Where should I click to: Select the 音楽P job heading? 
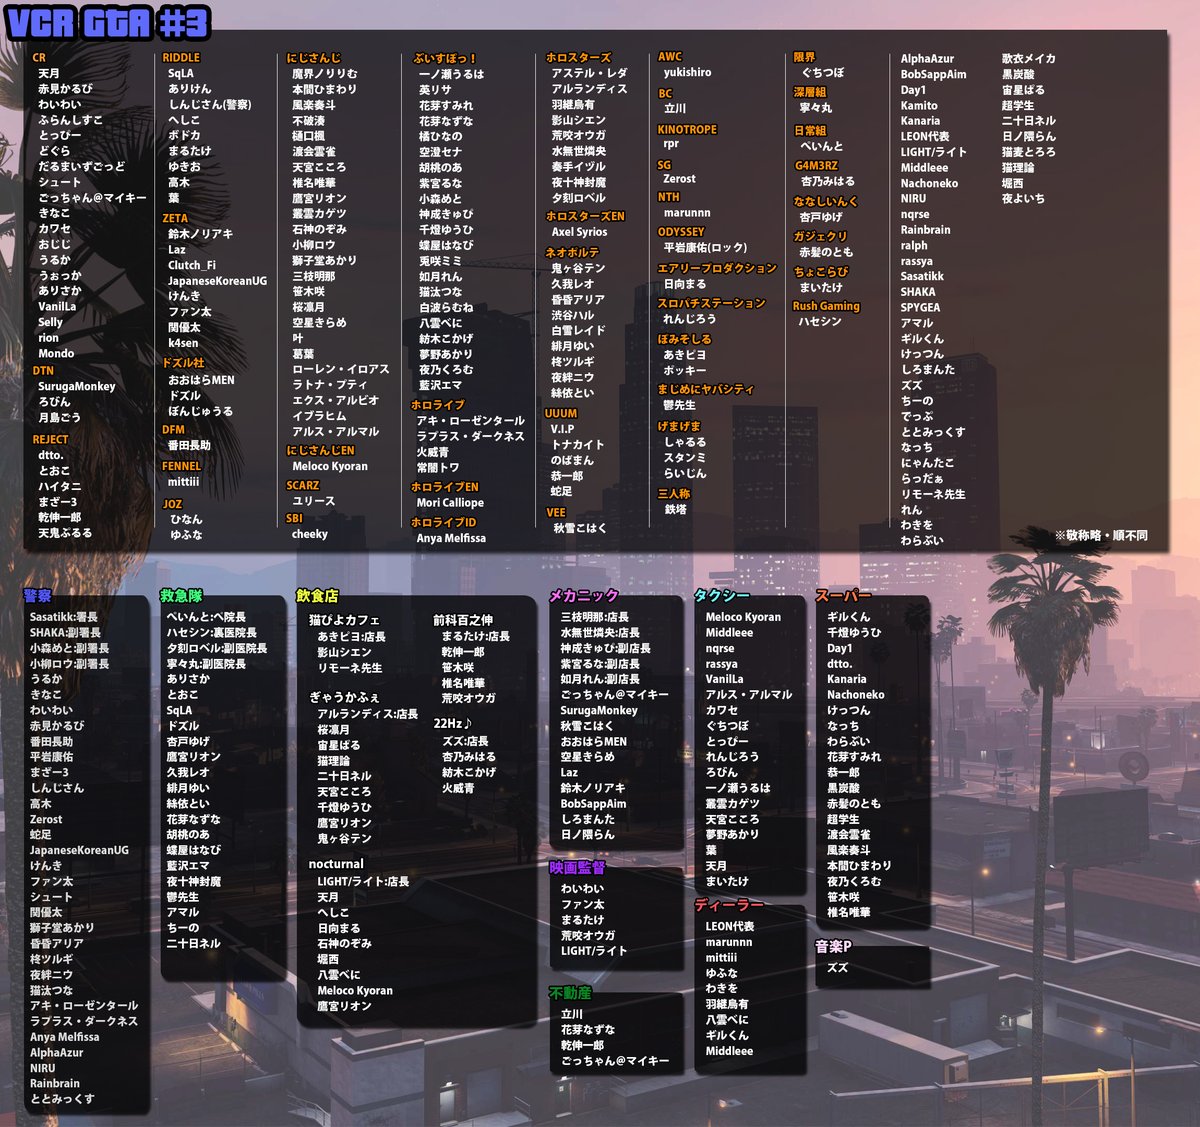834,946
